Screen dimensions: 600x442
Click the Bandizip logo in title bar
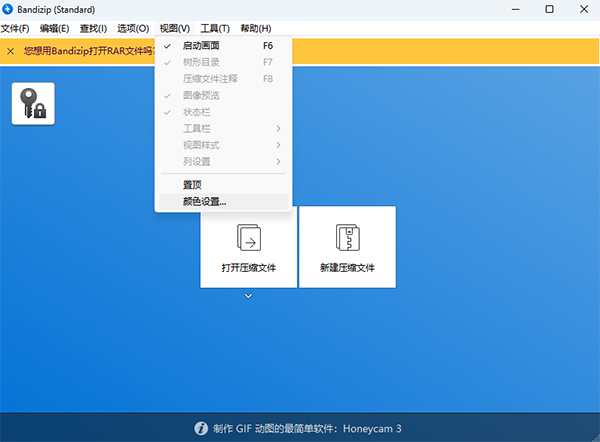point(8,9)
